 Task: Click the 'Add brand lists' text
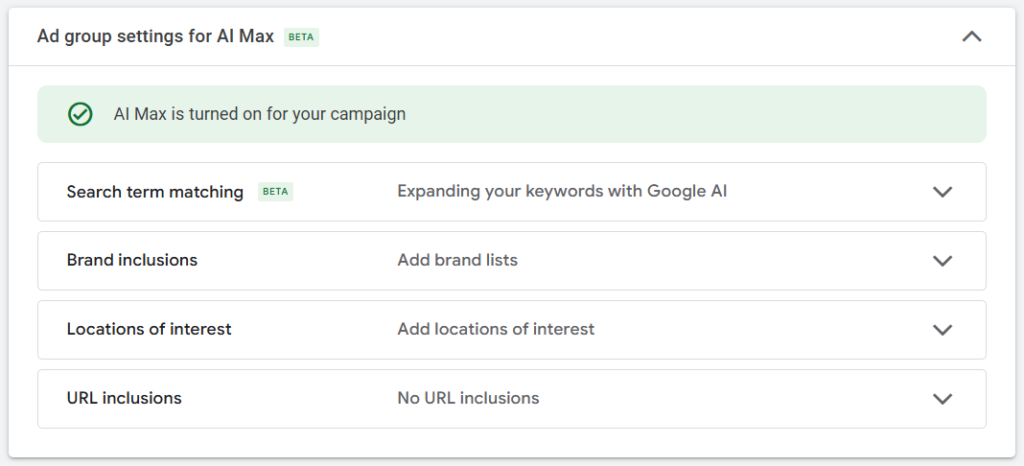(x=457, y=260)
